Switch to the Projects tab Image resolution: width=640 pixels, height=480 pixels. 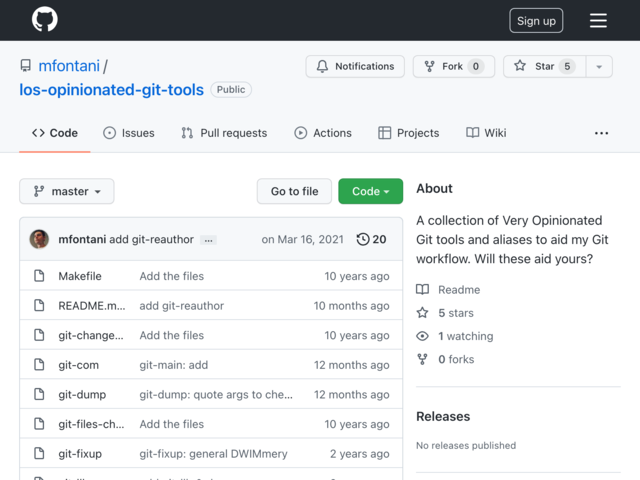point(409,133)
